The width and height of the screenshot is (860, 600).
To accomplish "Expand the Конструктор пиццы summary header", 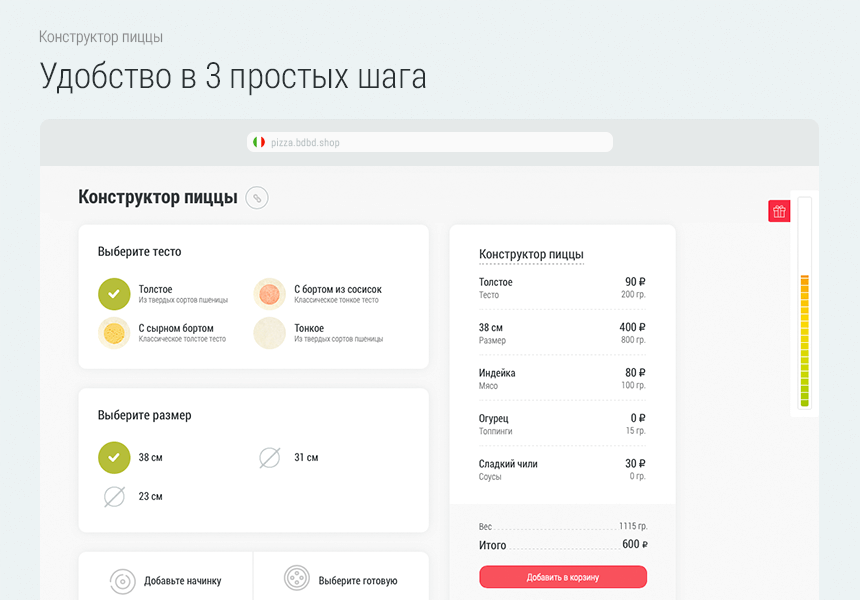I will pyautogui.click(x=532, y=253).
